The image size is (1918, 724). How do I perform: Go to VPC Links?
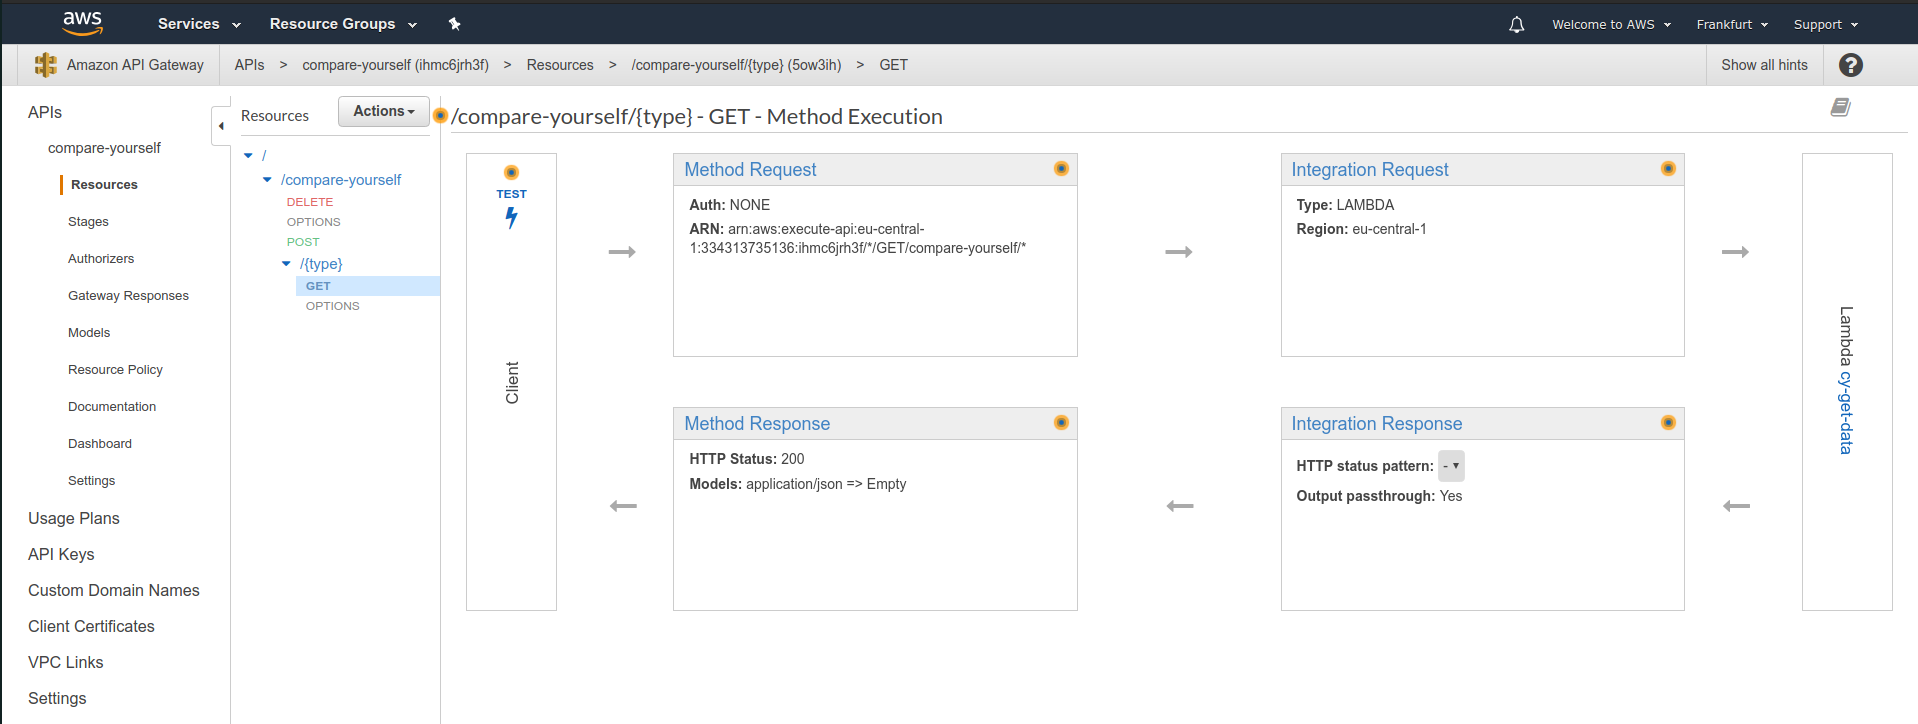click(66, 662)
